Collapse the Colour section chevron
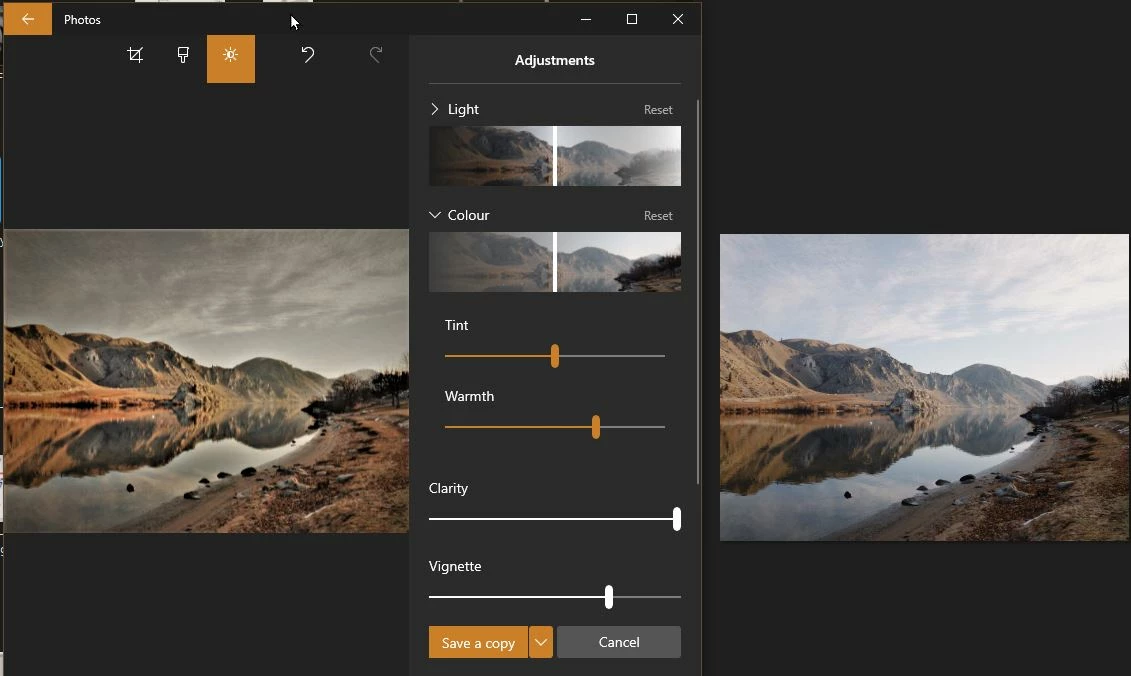This screenshot has height=676, width=1131. coord(434,215)
